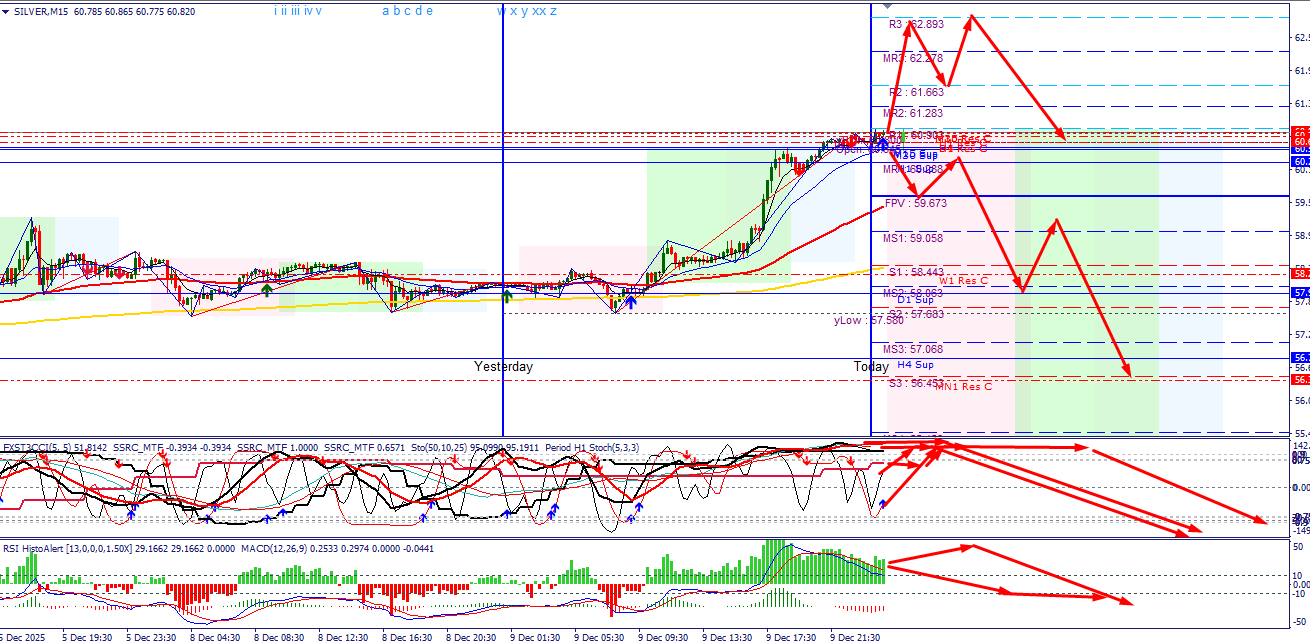Click the S2 : 57.683 pivot label

pyautogui.click(x=916, y=314)
